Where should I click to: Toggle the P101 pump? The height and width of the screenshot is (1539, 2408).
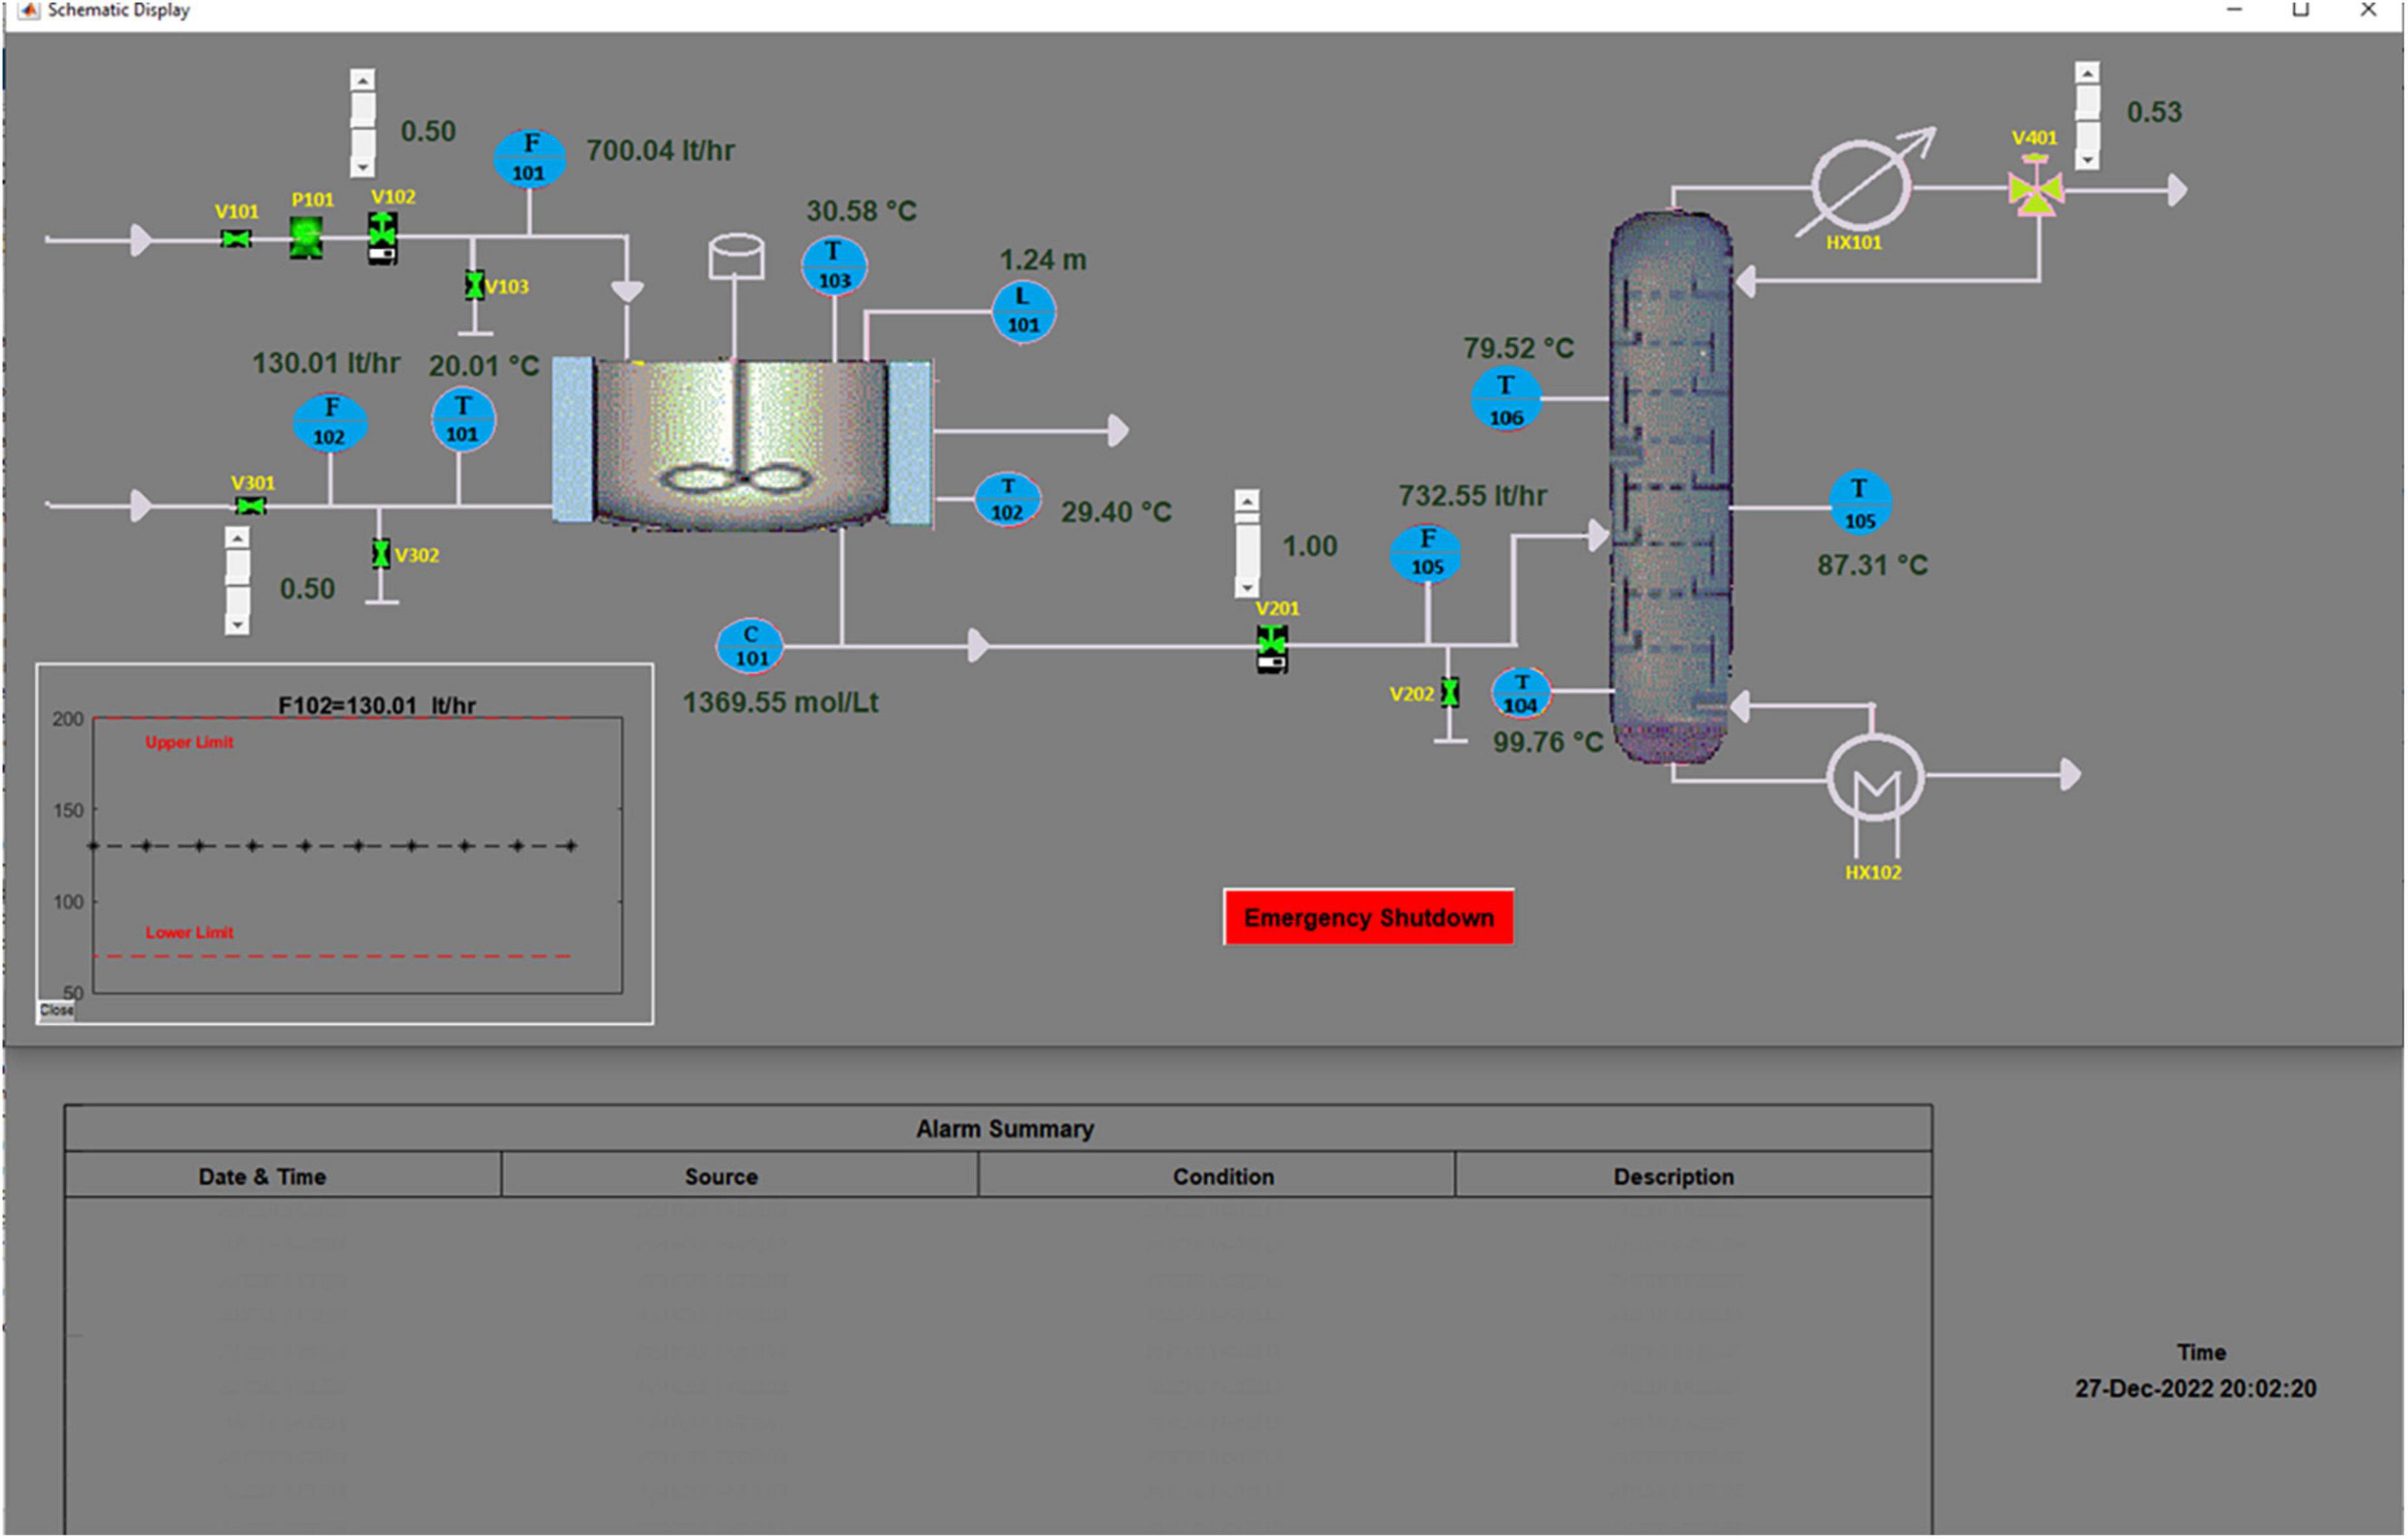point(306,238)
